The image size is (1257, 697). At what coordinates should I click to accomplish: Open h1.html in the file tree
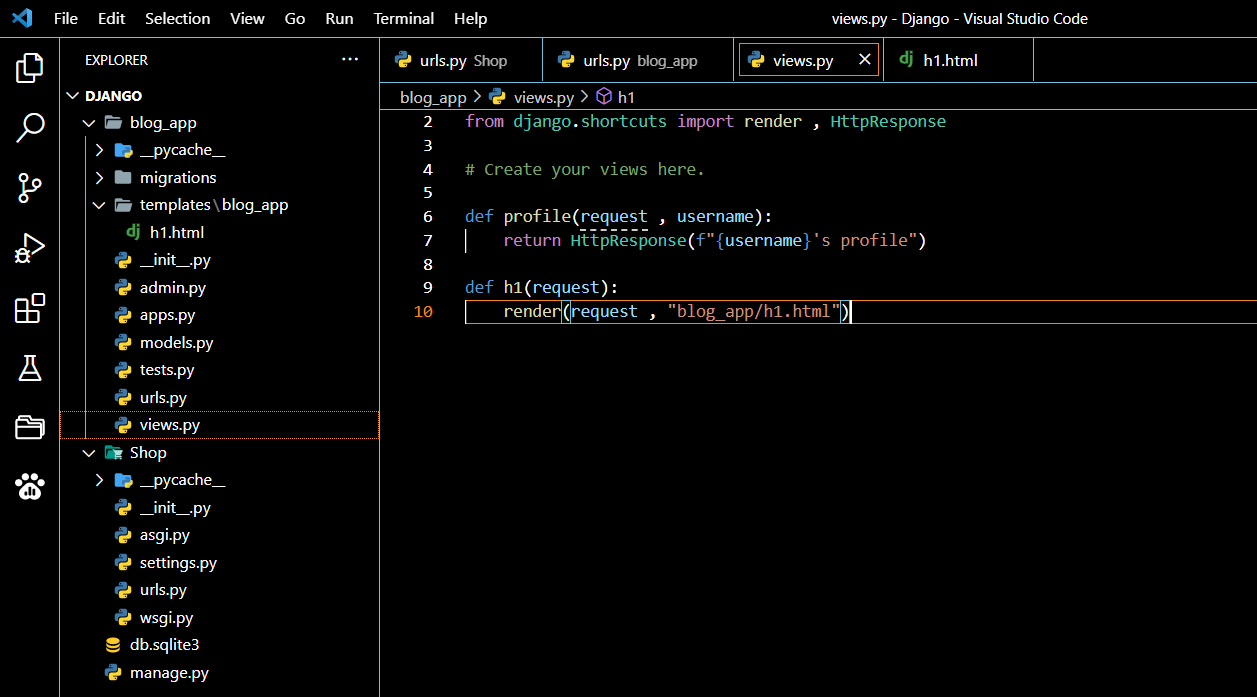pos(177,232)
